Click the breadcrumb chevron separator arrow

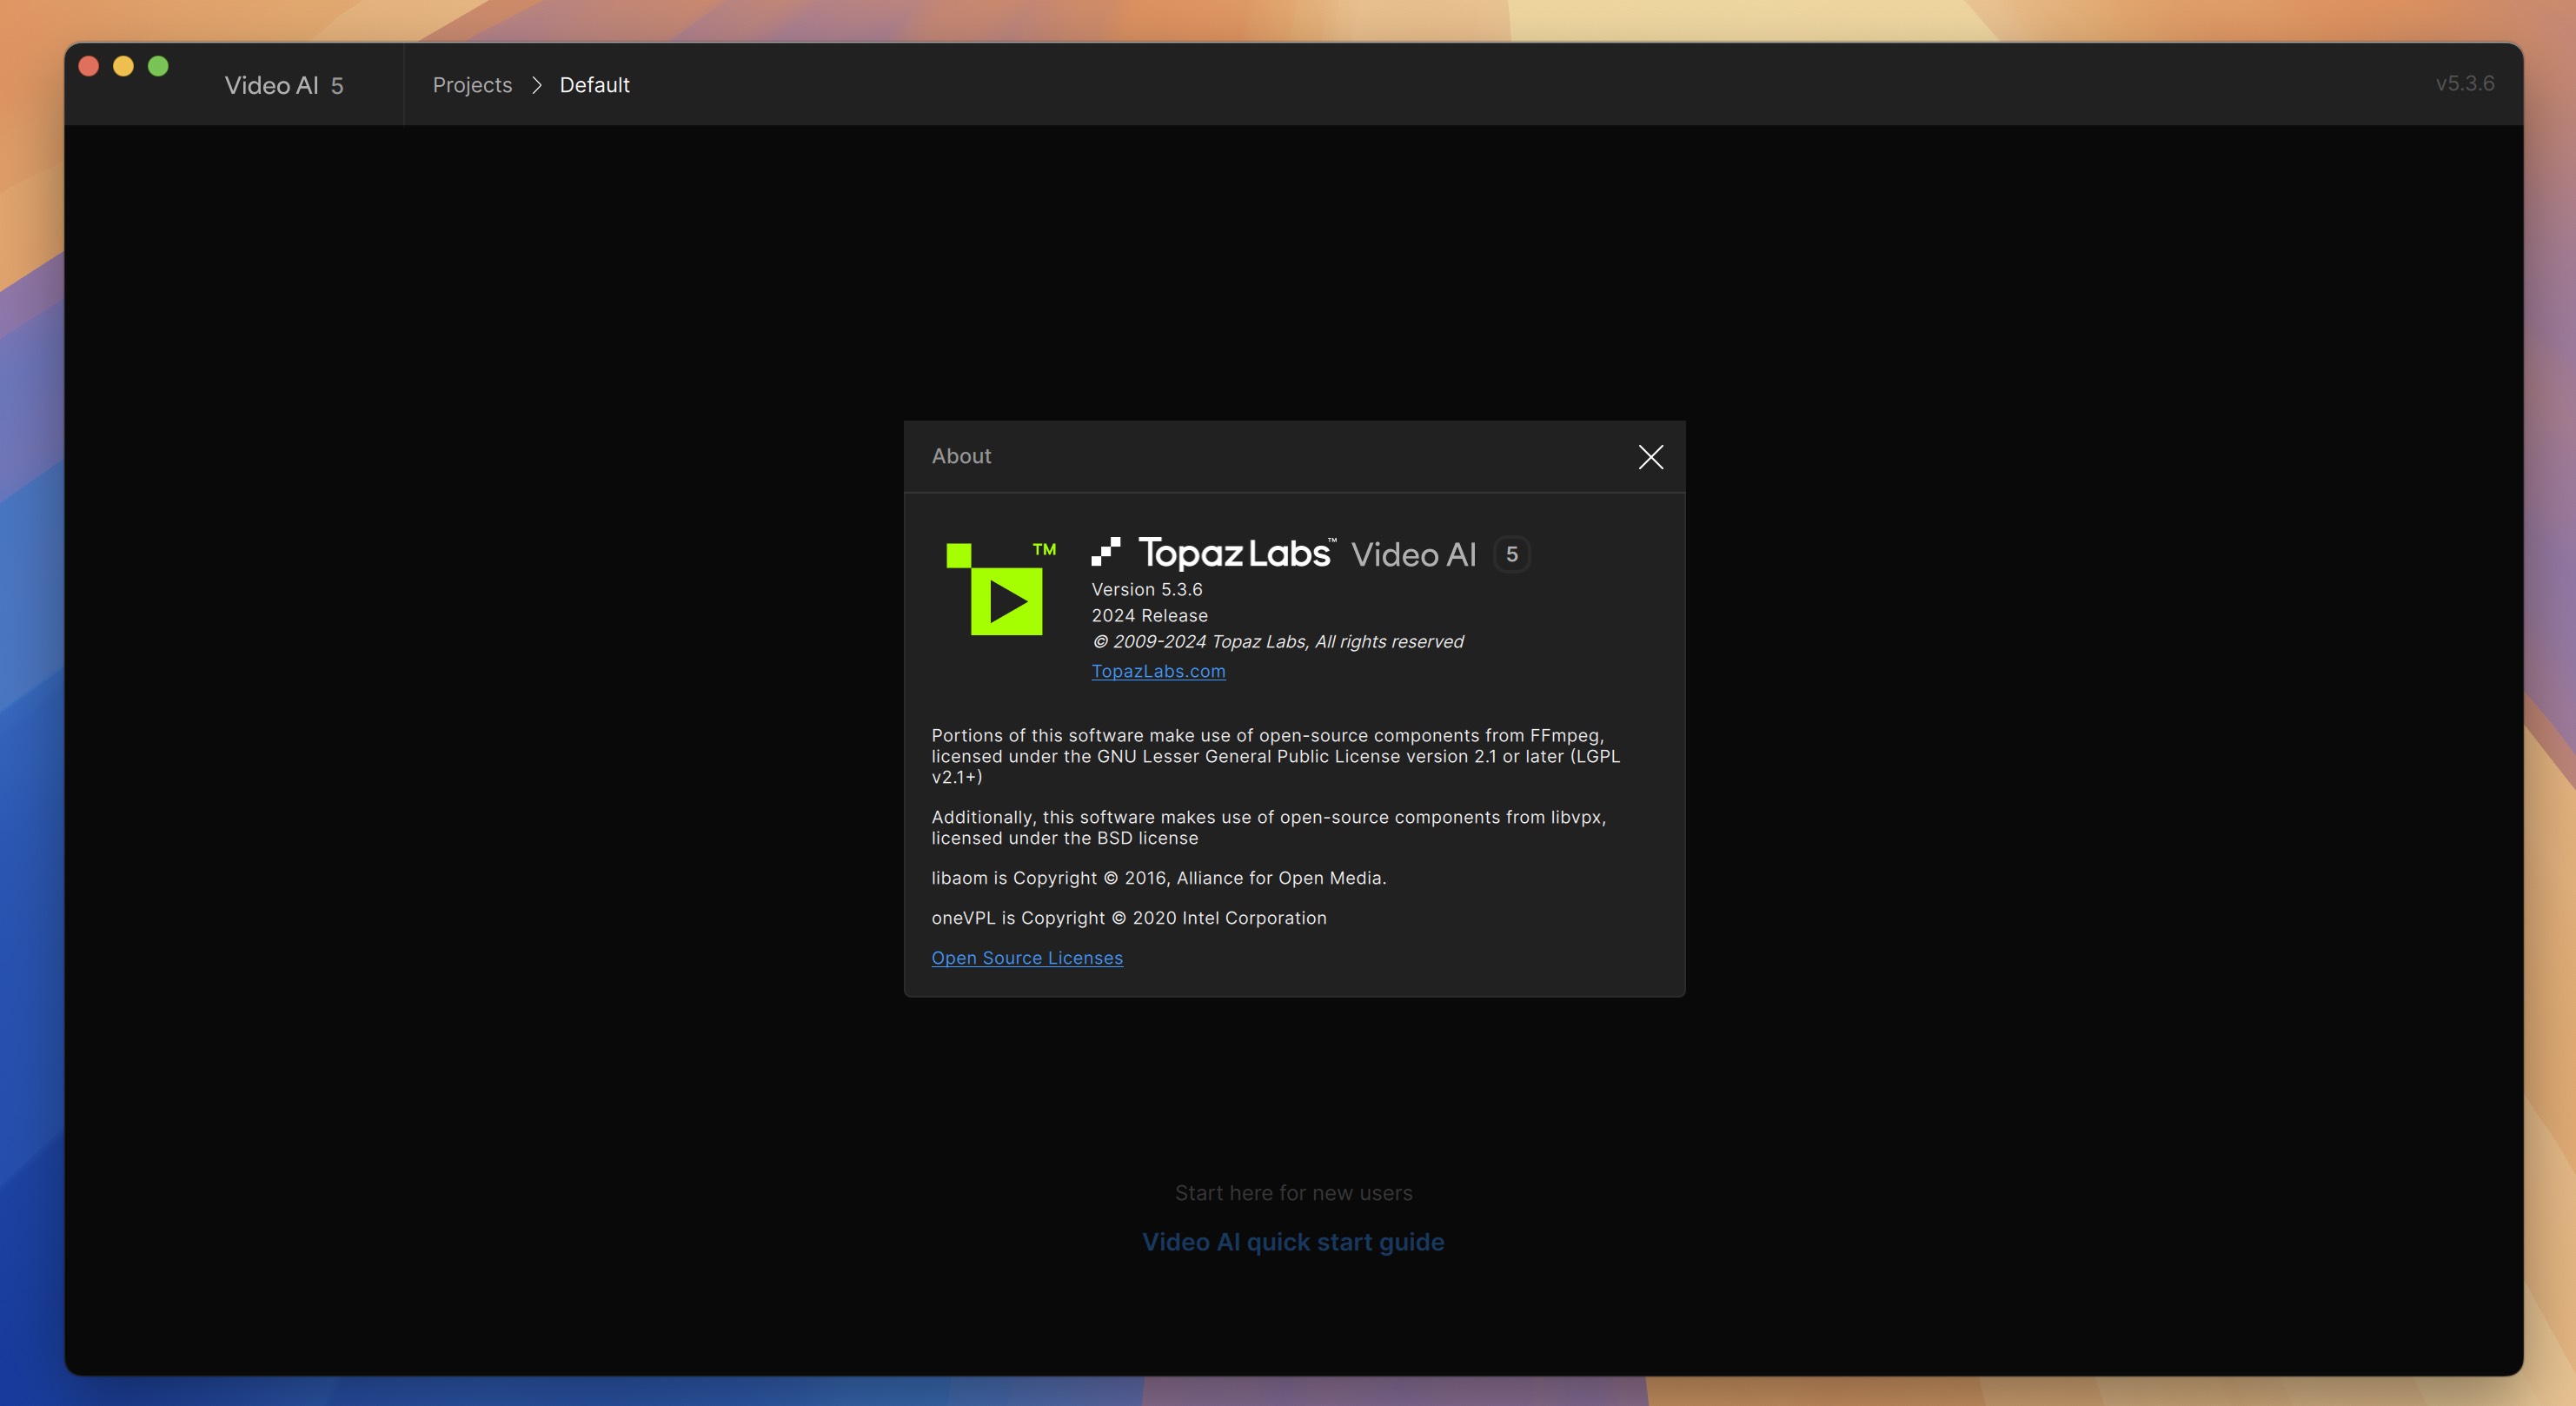[537, 83]
